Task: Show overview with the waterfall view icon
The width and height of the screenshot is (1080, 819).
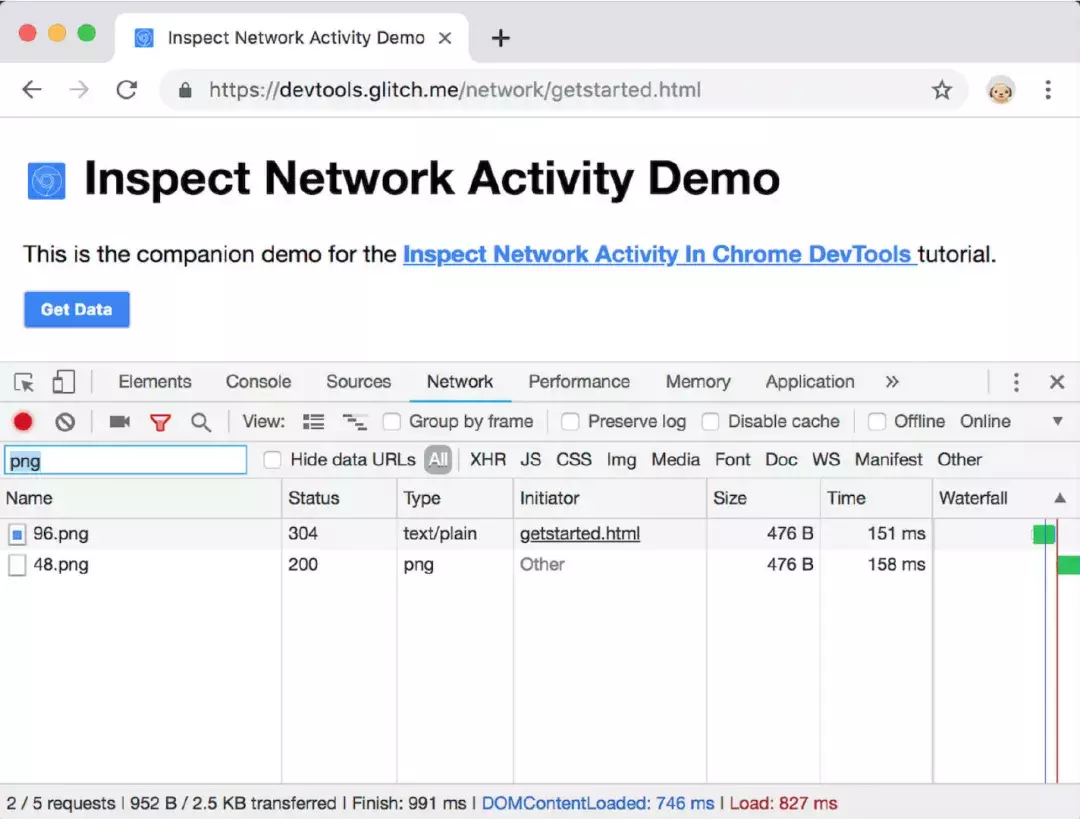Action: point(354,422)
